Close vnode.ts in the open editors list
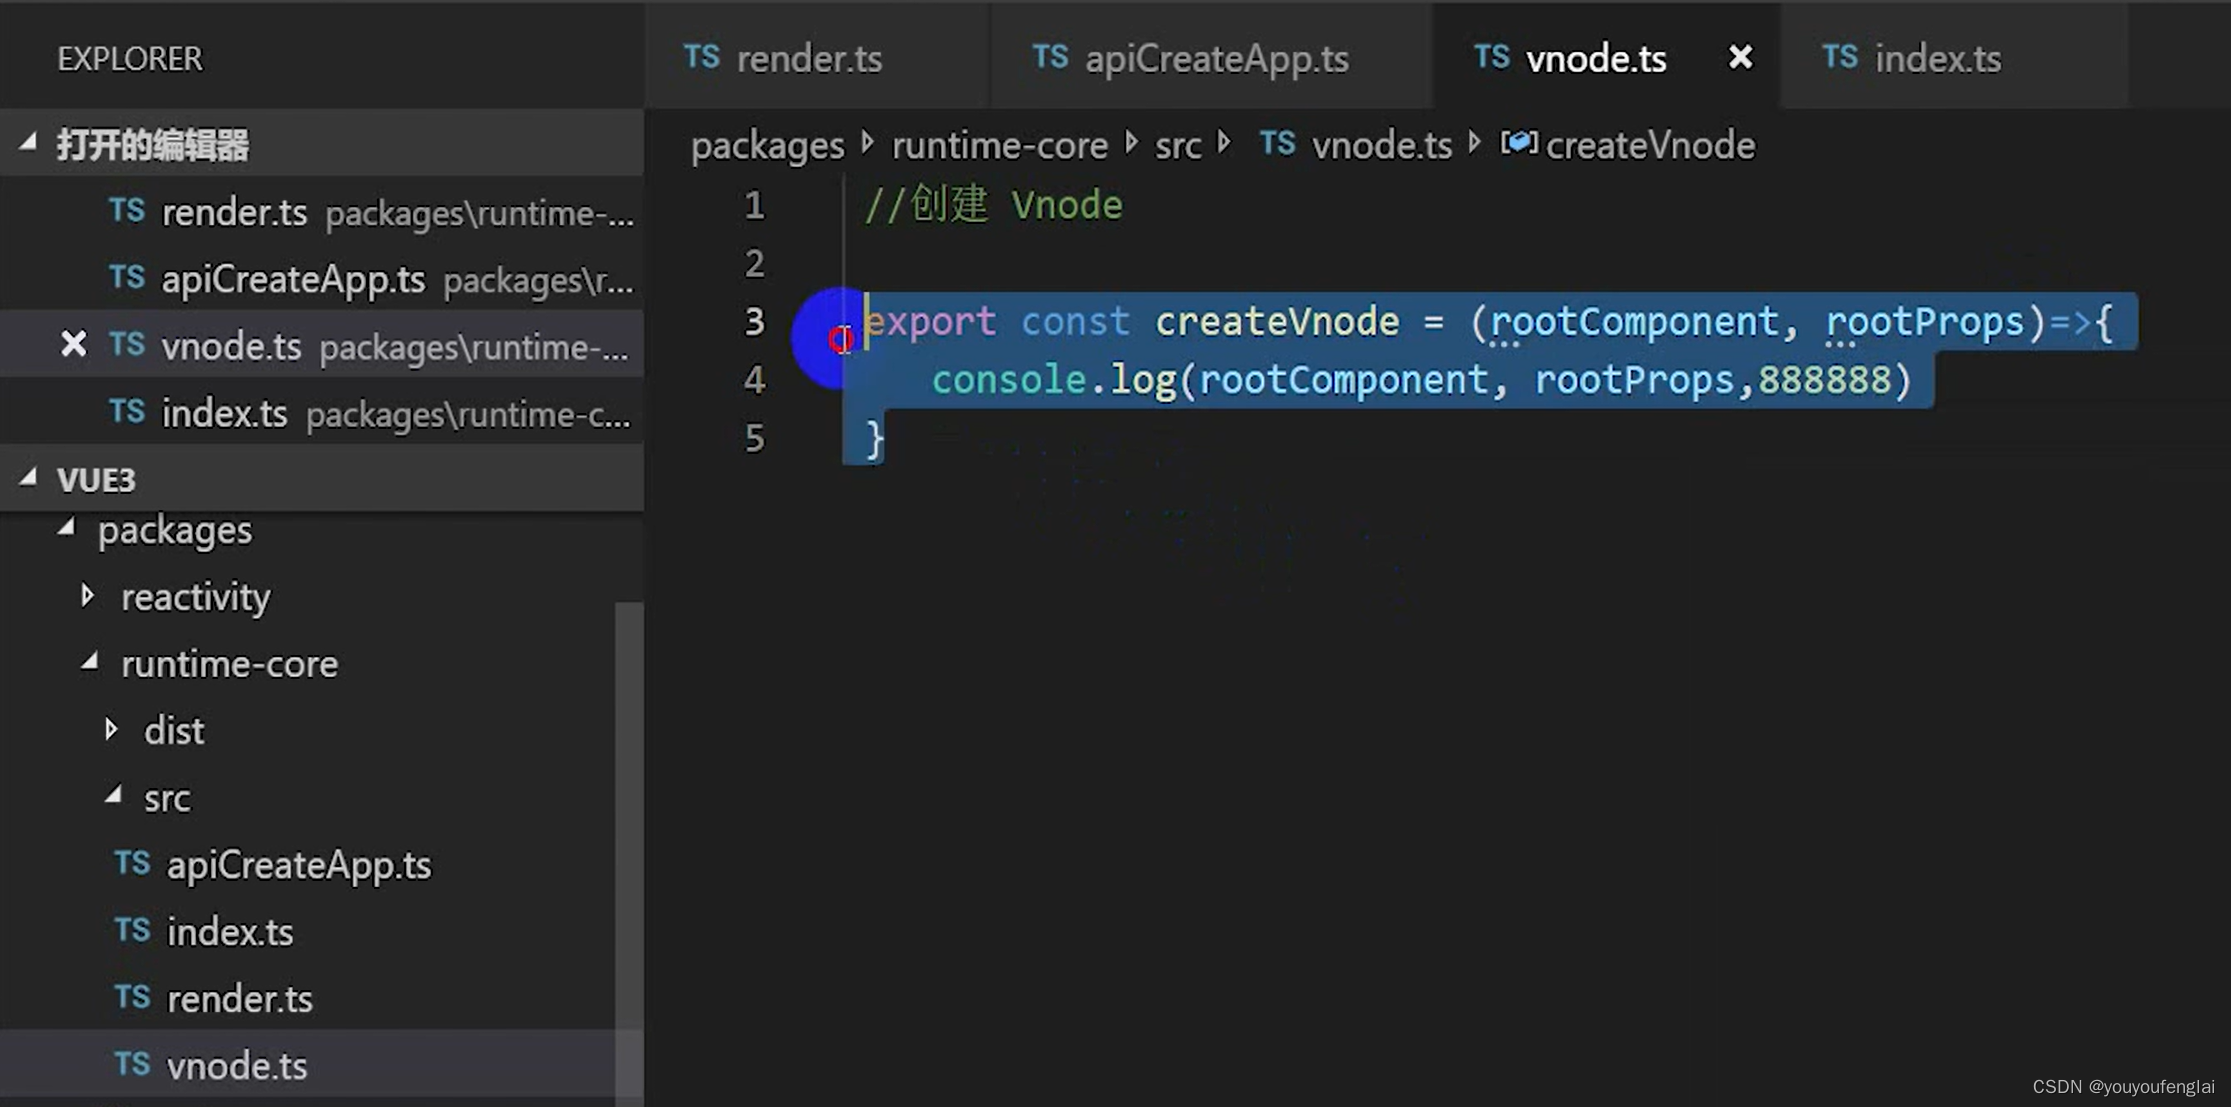 point(73,344)
